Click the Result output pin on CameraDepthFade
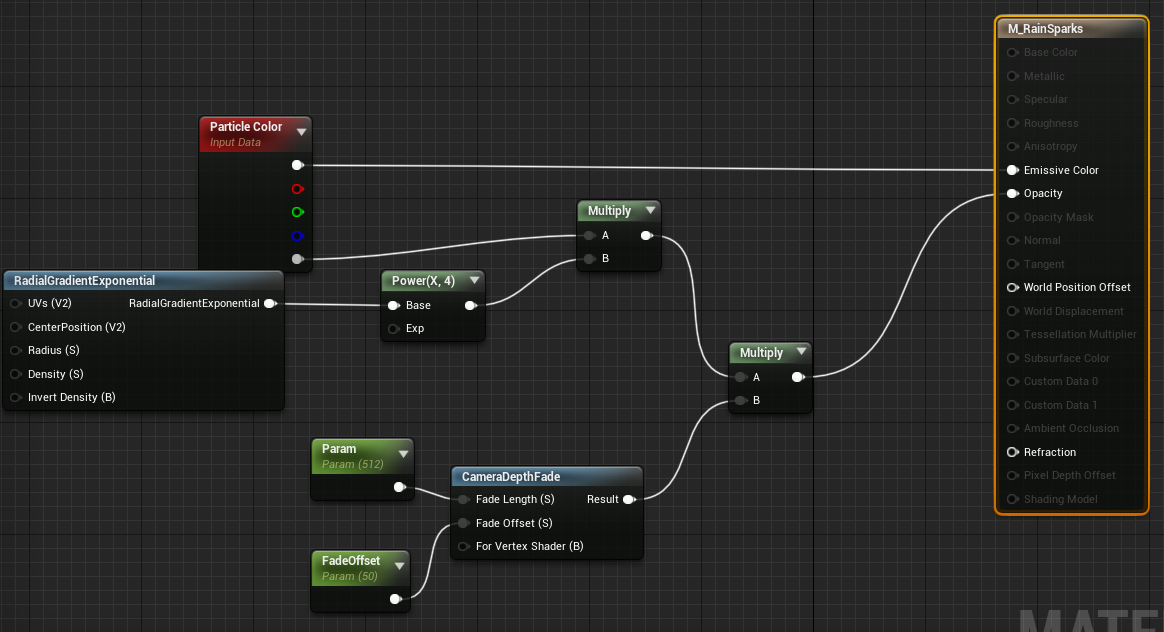1164x632 pixels. point(629,499)
